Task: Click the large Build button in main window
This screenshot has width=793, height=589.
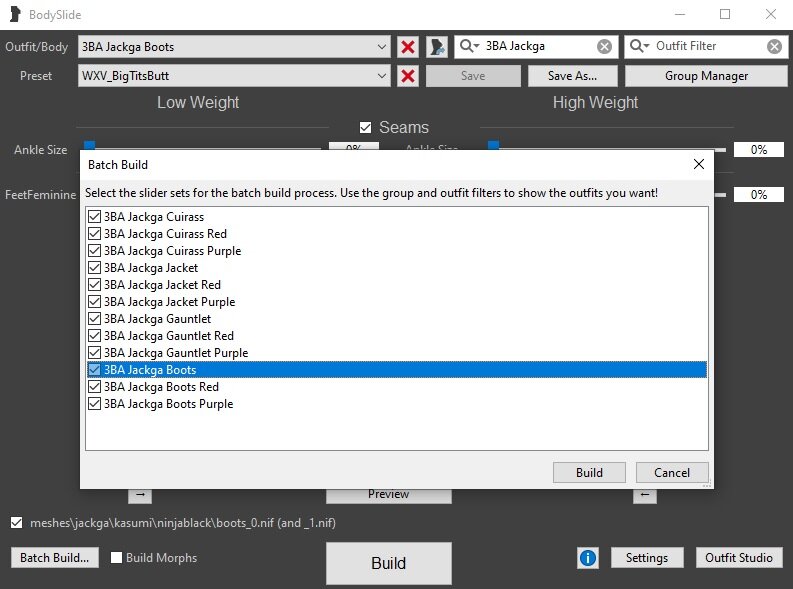Action: 388,563
